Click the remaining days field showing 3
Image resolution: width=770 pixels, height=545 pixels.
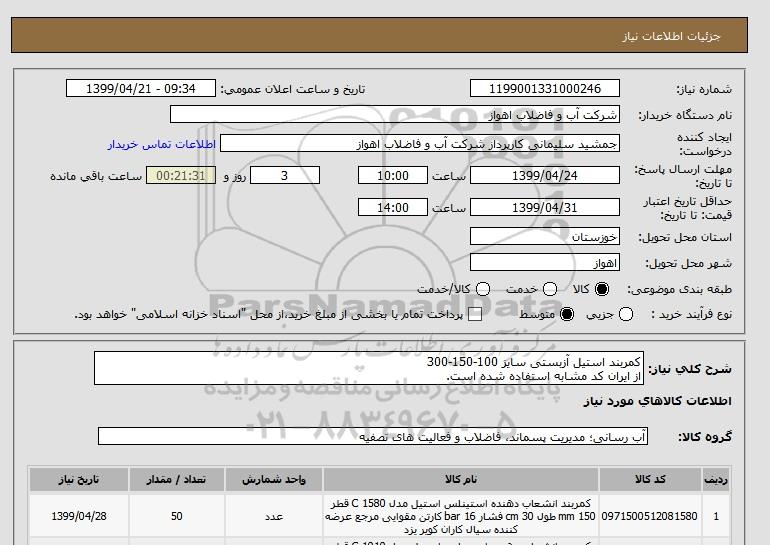click(284, 176)
